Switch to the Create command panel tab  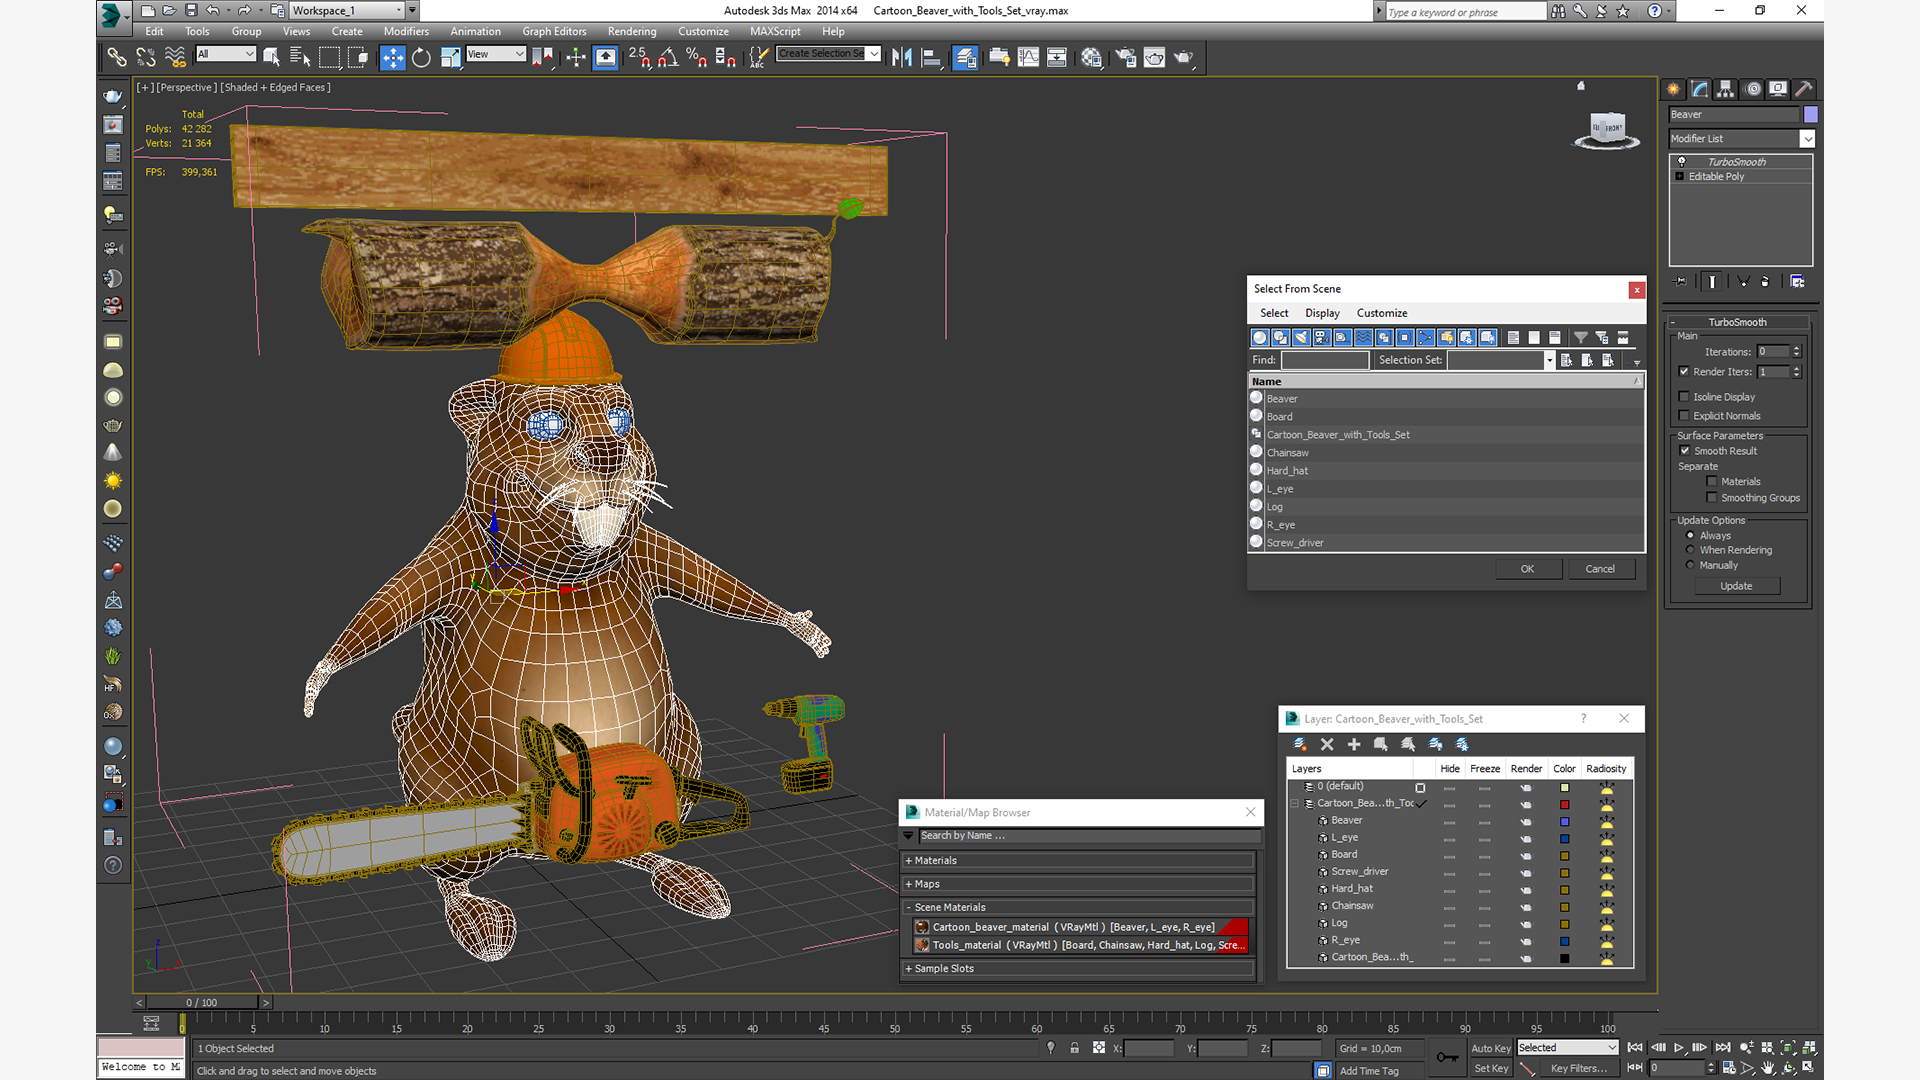point(1673,89)
